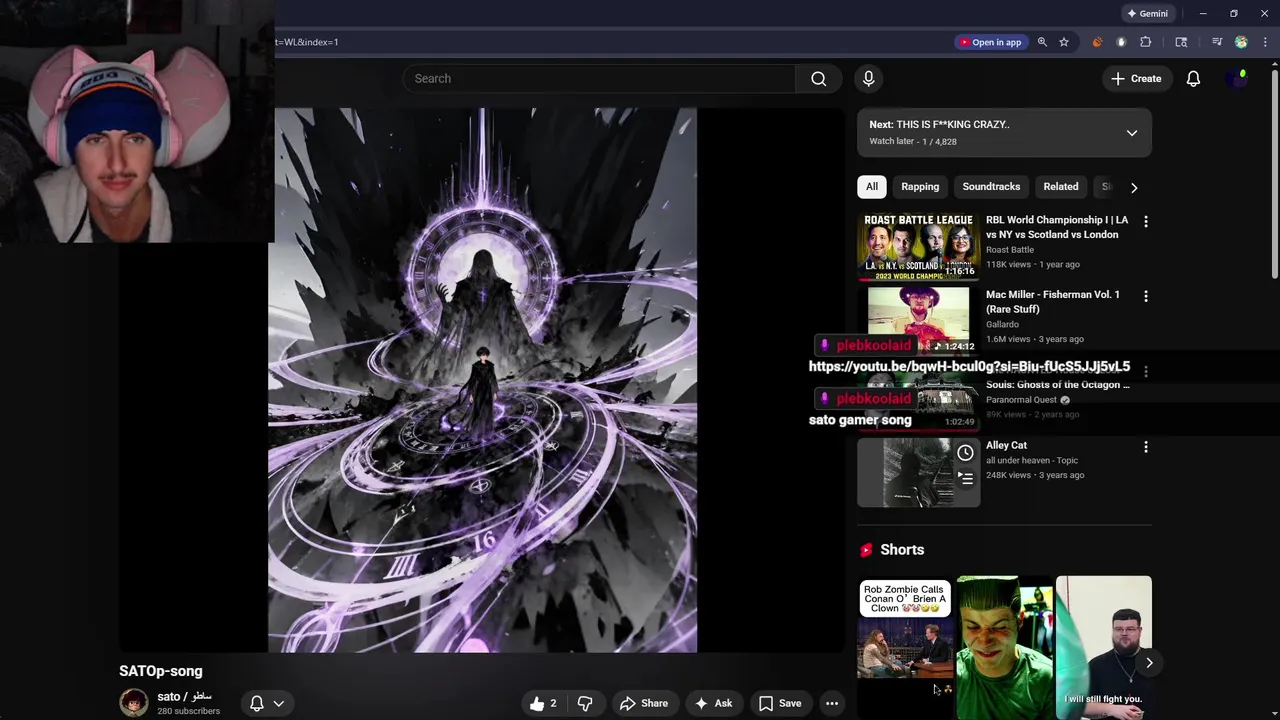Open the sato channel avatar
This screenshot has width=1280, height=720.
(134, 703)
